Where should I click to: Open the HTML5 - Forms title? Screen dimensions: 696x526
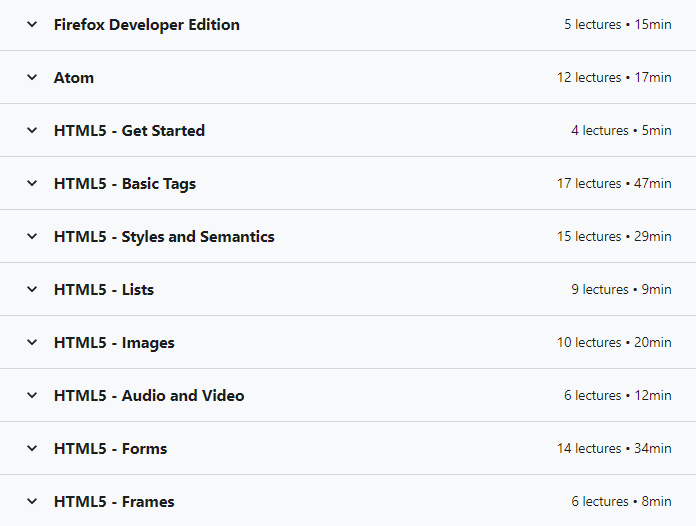(111, 448)
